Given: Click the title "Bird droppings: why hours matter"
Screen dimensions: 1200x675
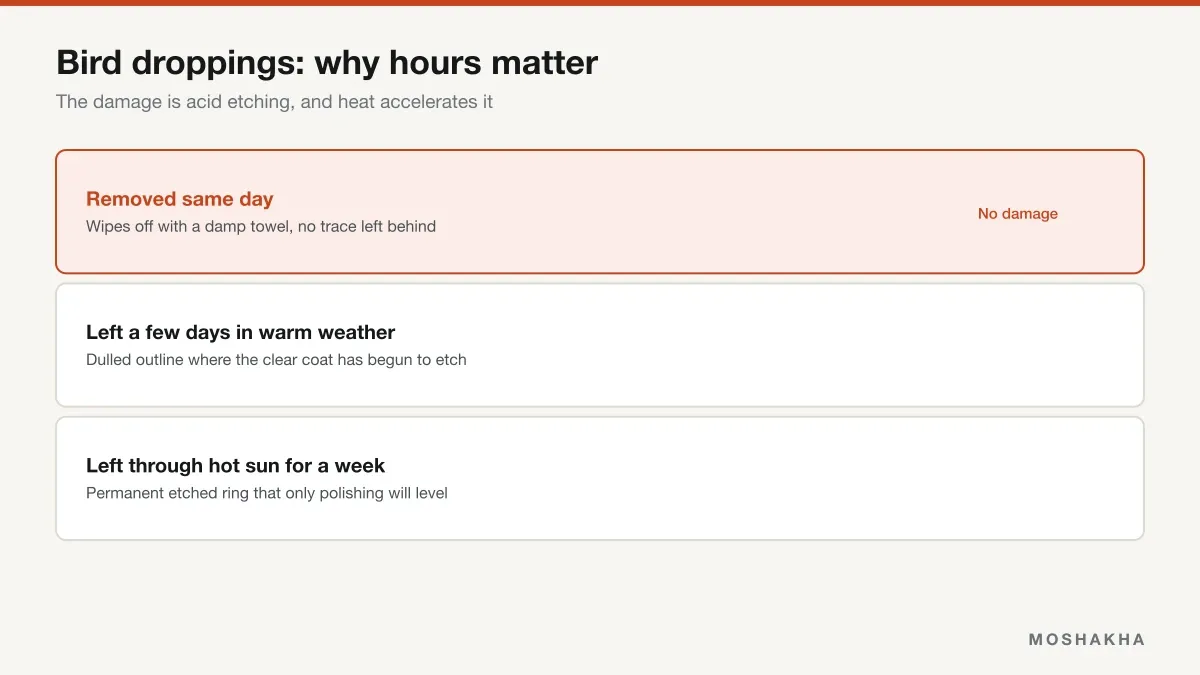Looking at the screenshot, I should click(327, 63).
